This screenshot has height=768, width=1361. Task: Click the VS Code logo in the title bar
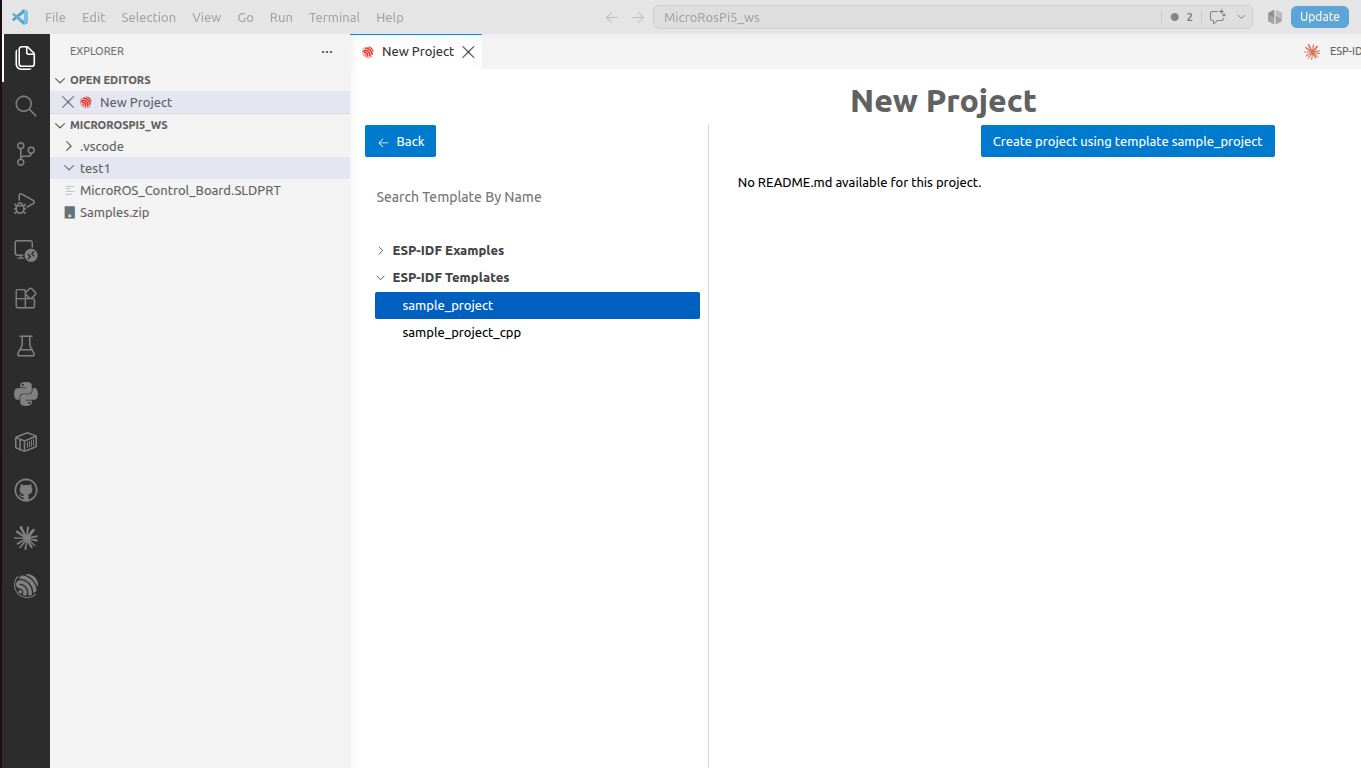point(20,17)
